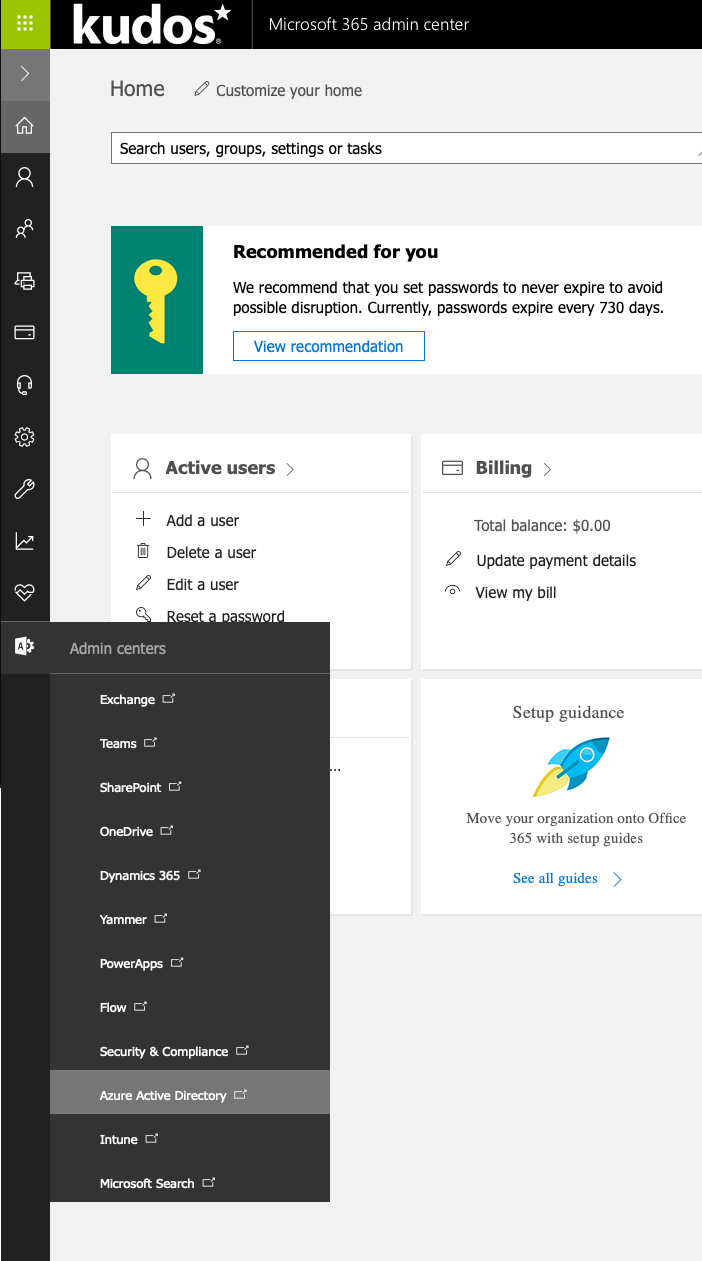This screenshot has height=1261, width=702.
Task: Open the Resources icon in sidebar
Action: click(25, 281)
